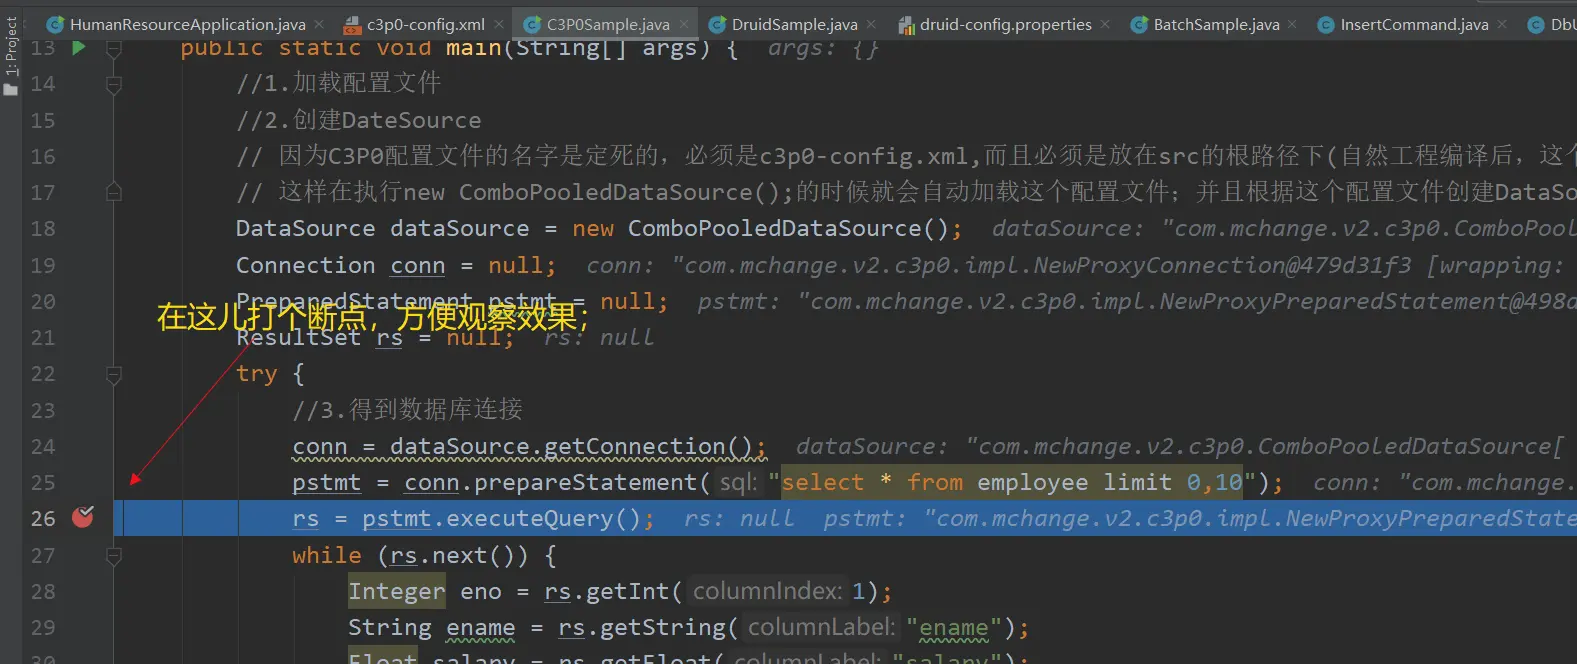Click line number 18 in the gutter
Viewport: 1577px width, 664px height.
coord(43,229)
